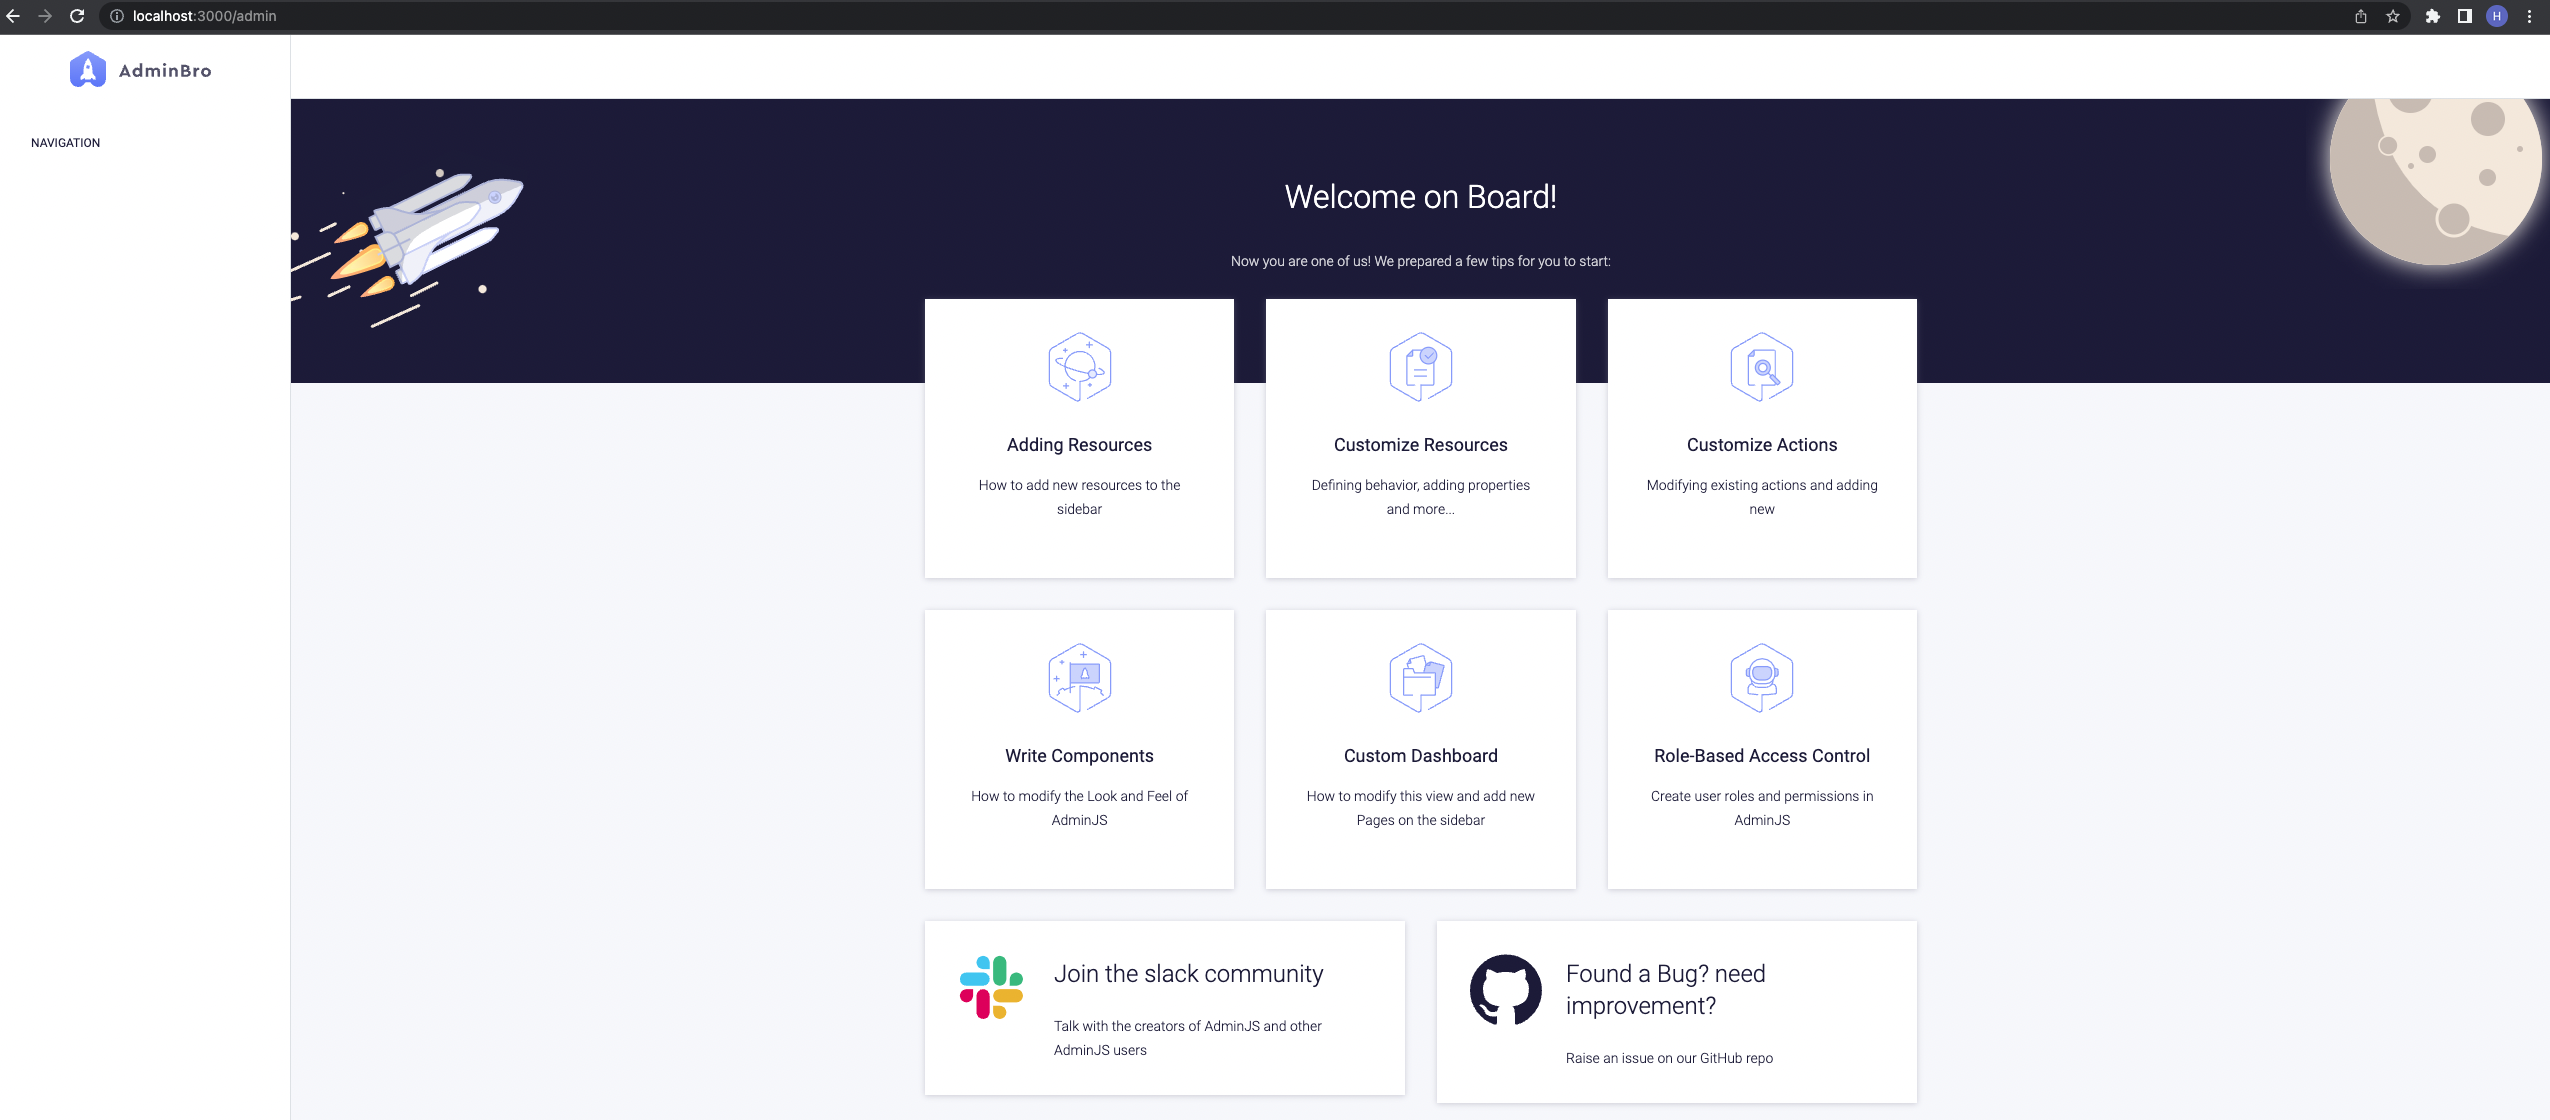Click the Custom Dashboard folder icon
The height and width of the screenshot is (1120, 2550).
coord(1419,677)
